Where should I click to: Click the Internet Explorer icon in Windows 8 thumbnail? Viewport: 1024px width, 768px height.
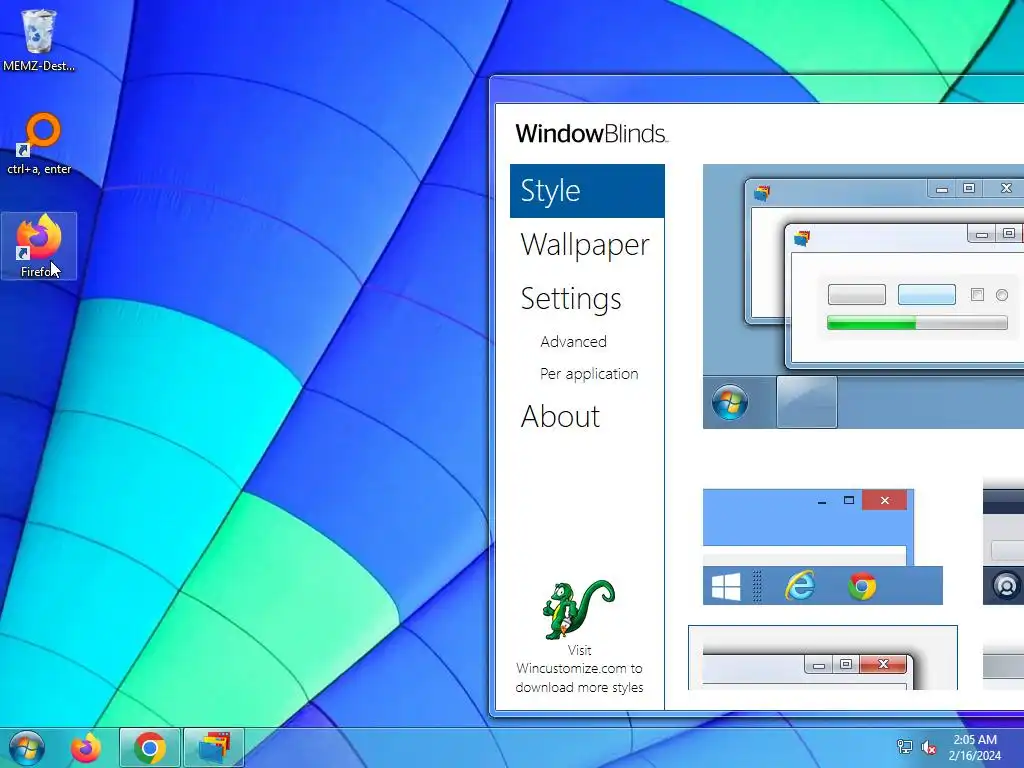pyautogui.click(x=800, y=585)
